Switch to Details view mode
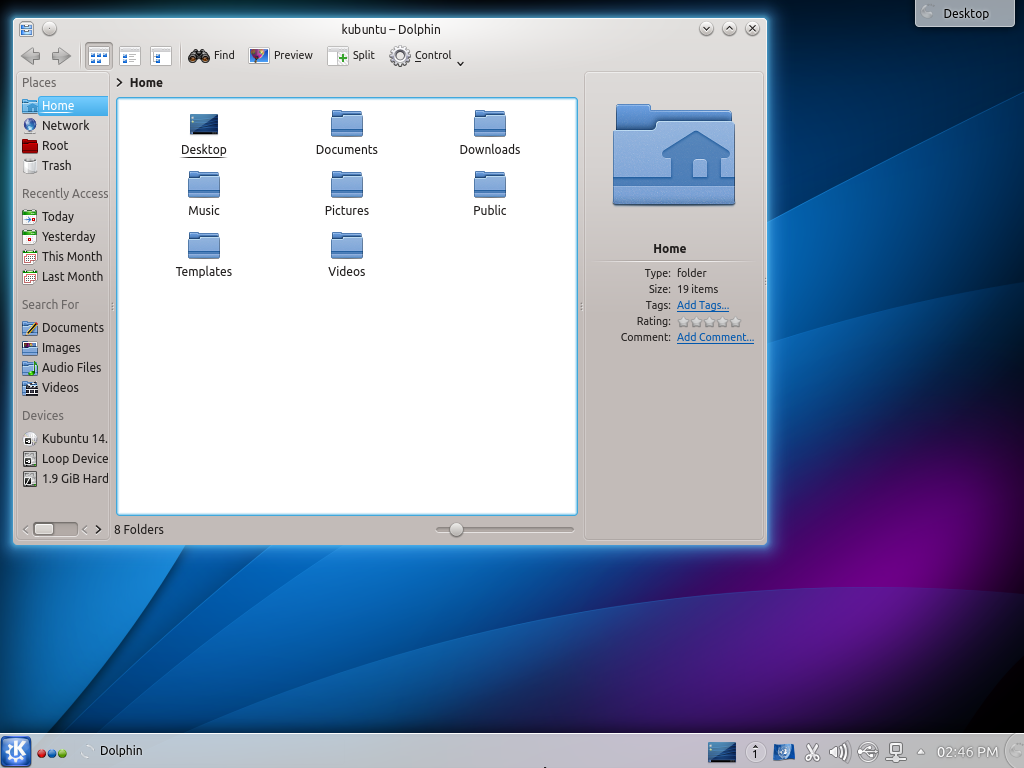The image size is (1024, 768). click(x=161, y=56)
